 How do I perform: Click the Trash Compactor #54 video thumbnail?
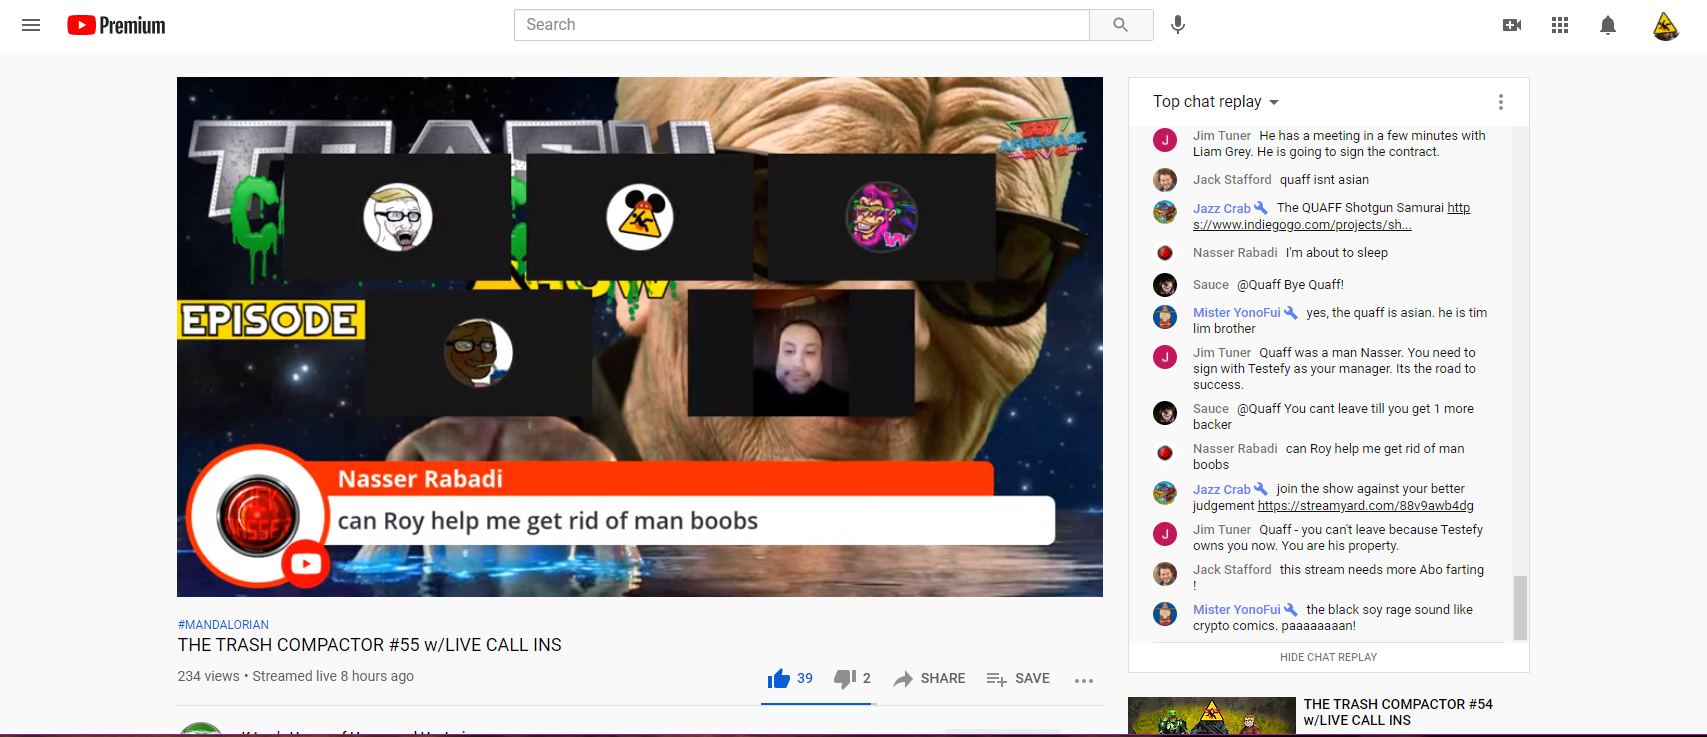point(1212,716)
